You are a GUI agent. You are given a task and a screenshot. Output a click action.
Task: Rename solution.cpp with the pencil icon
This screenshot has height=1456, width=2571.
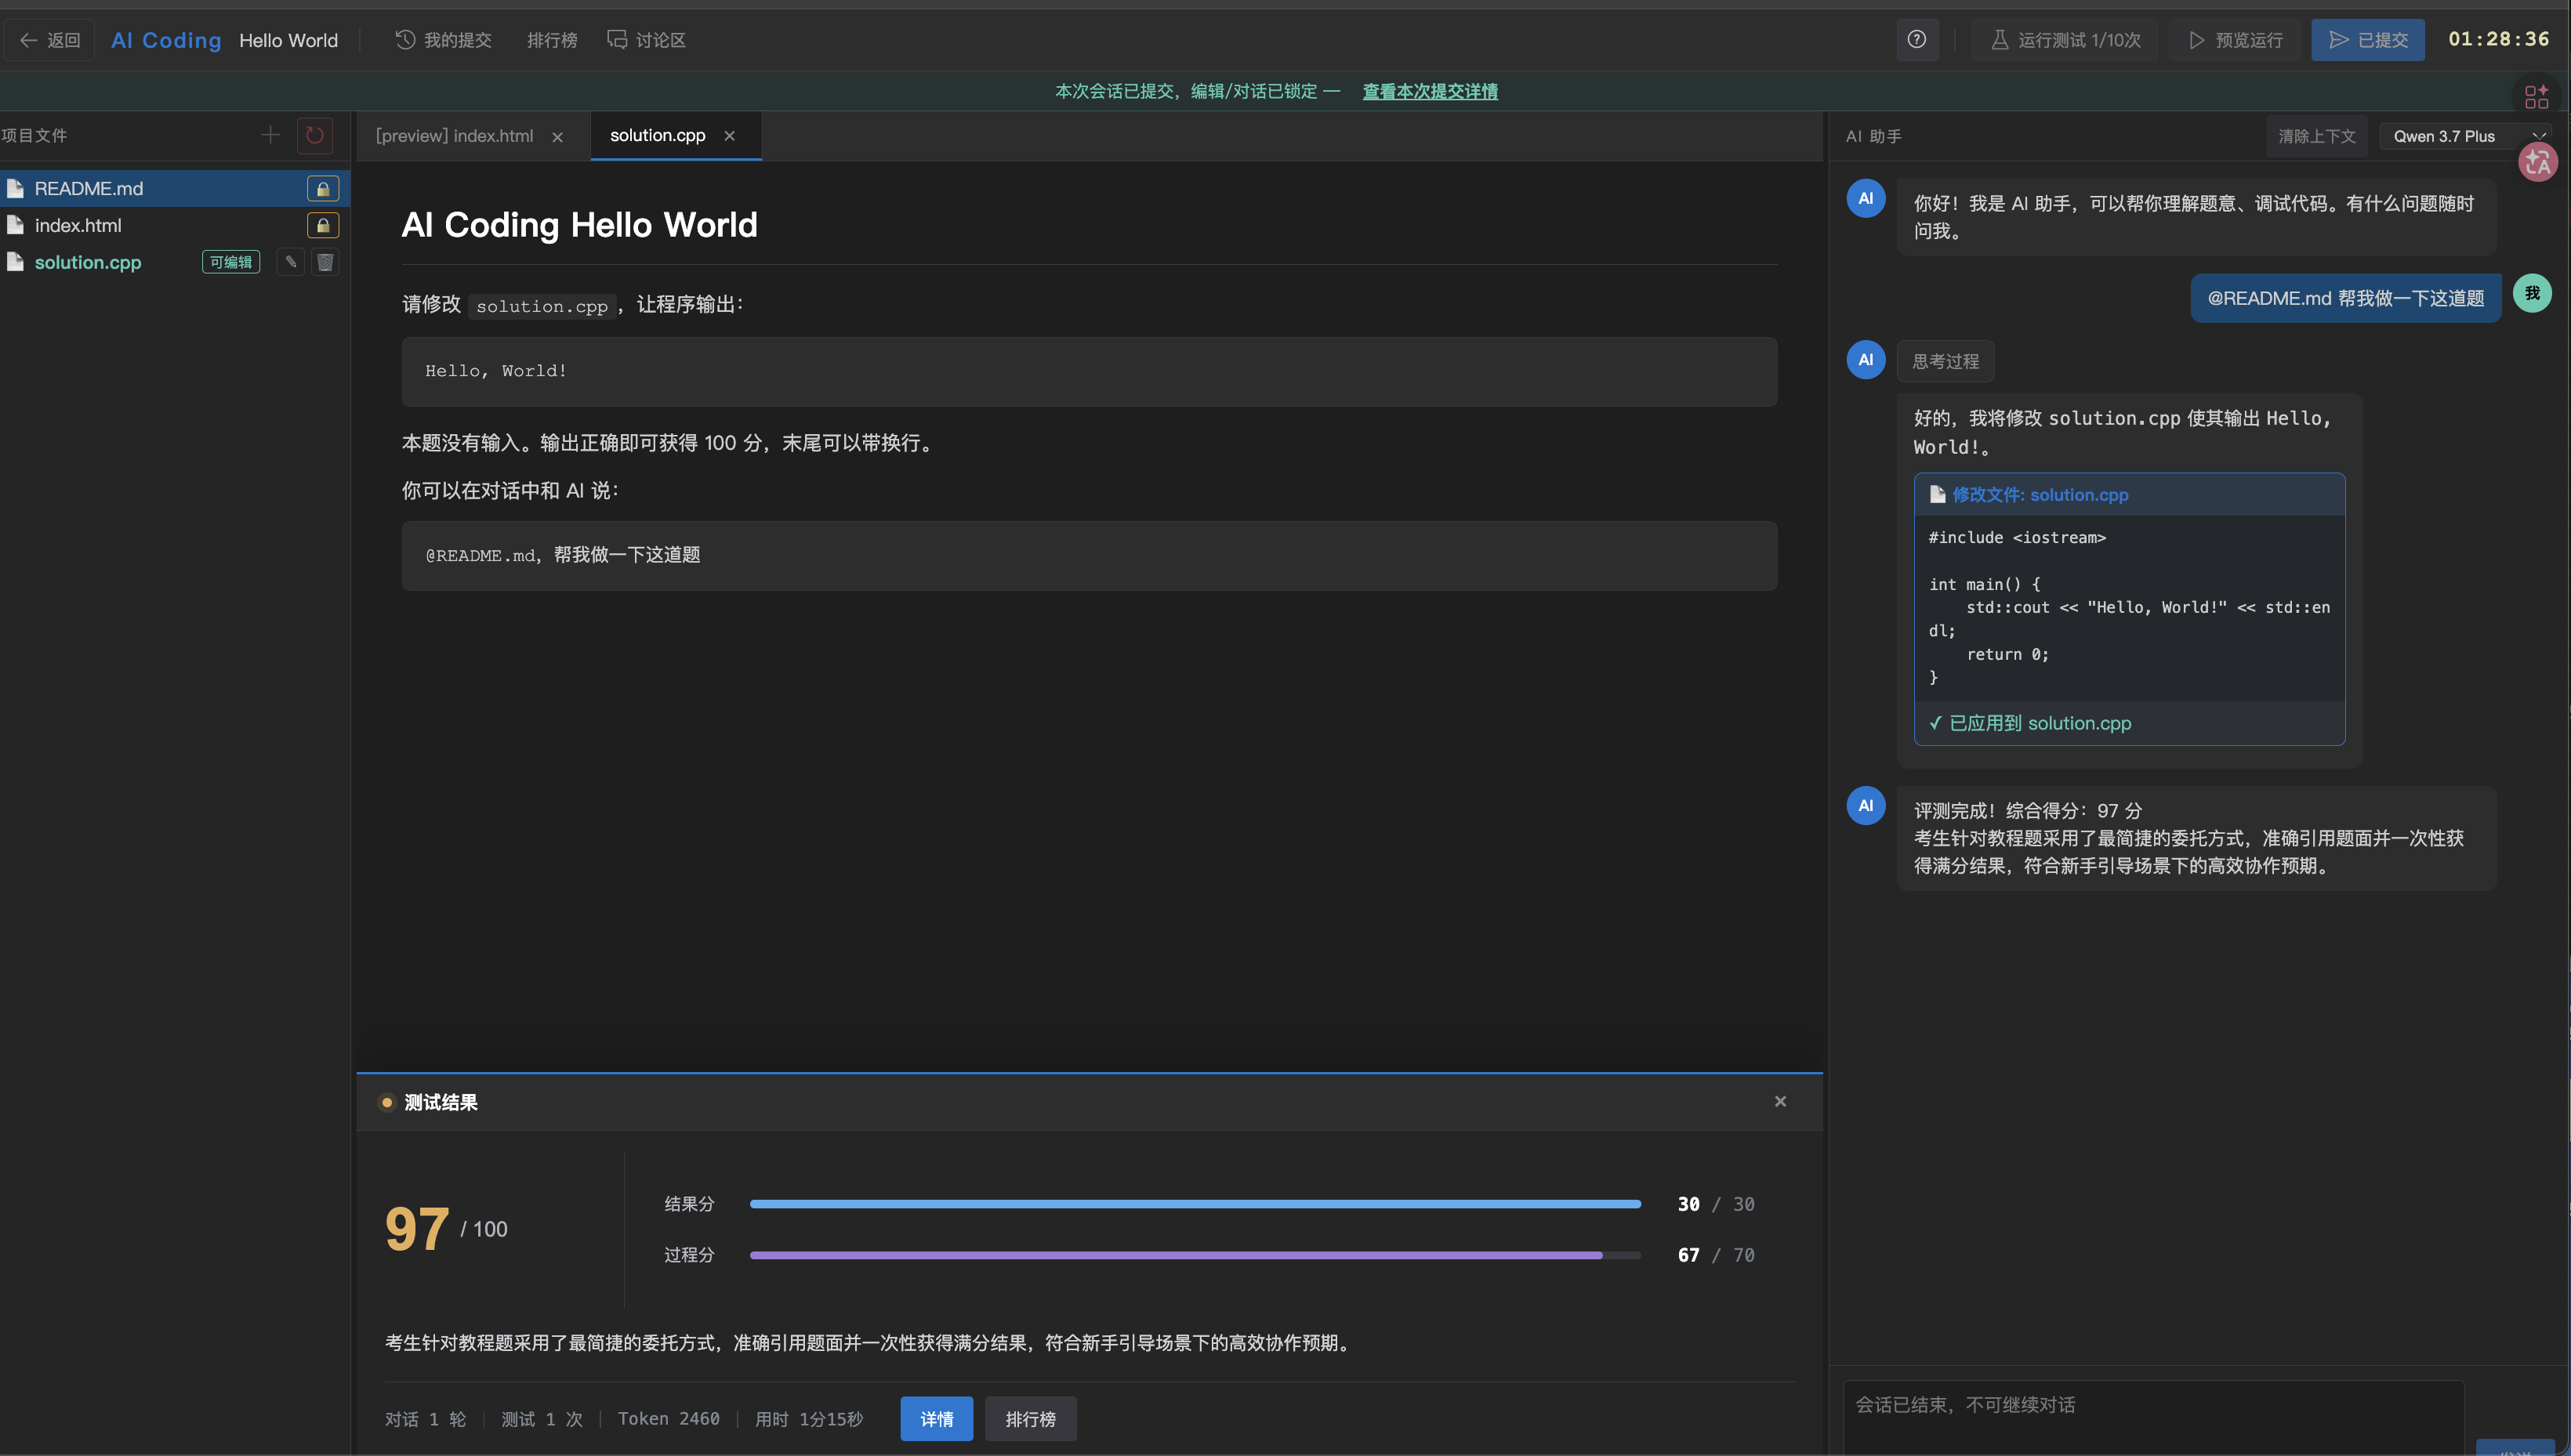291,262
